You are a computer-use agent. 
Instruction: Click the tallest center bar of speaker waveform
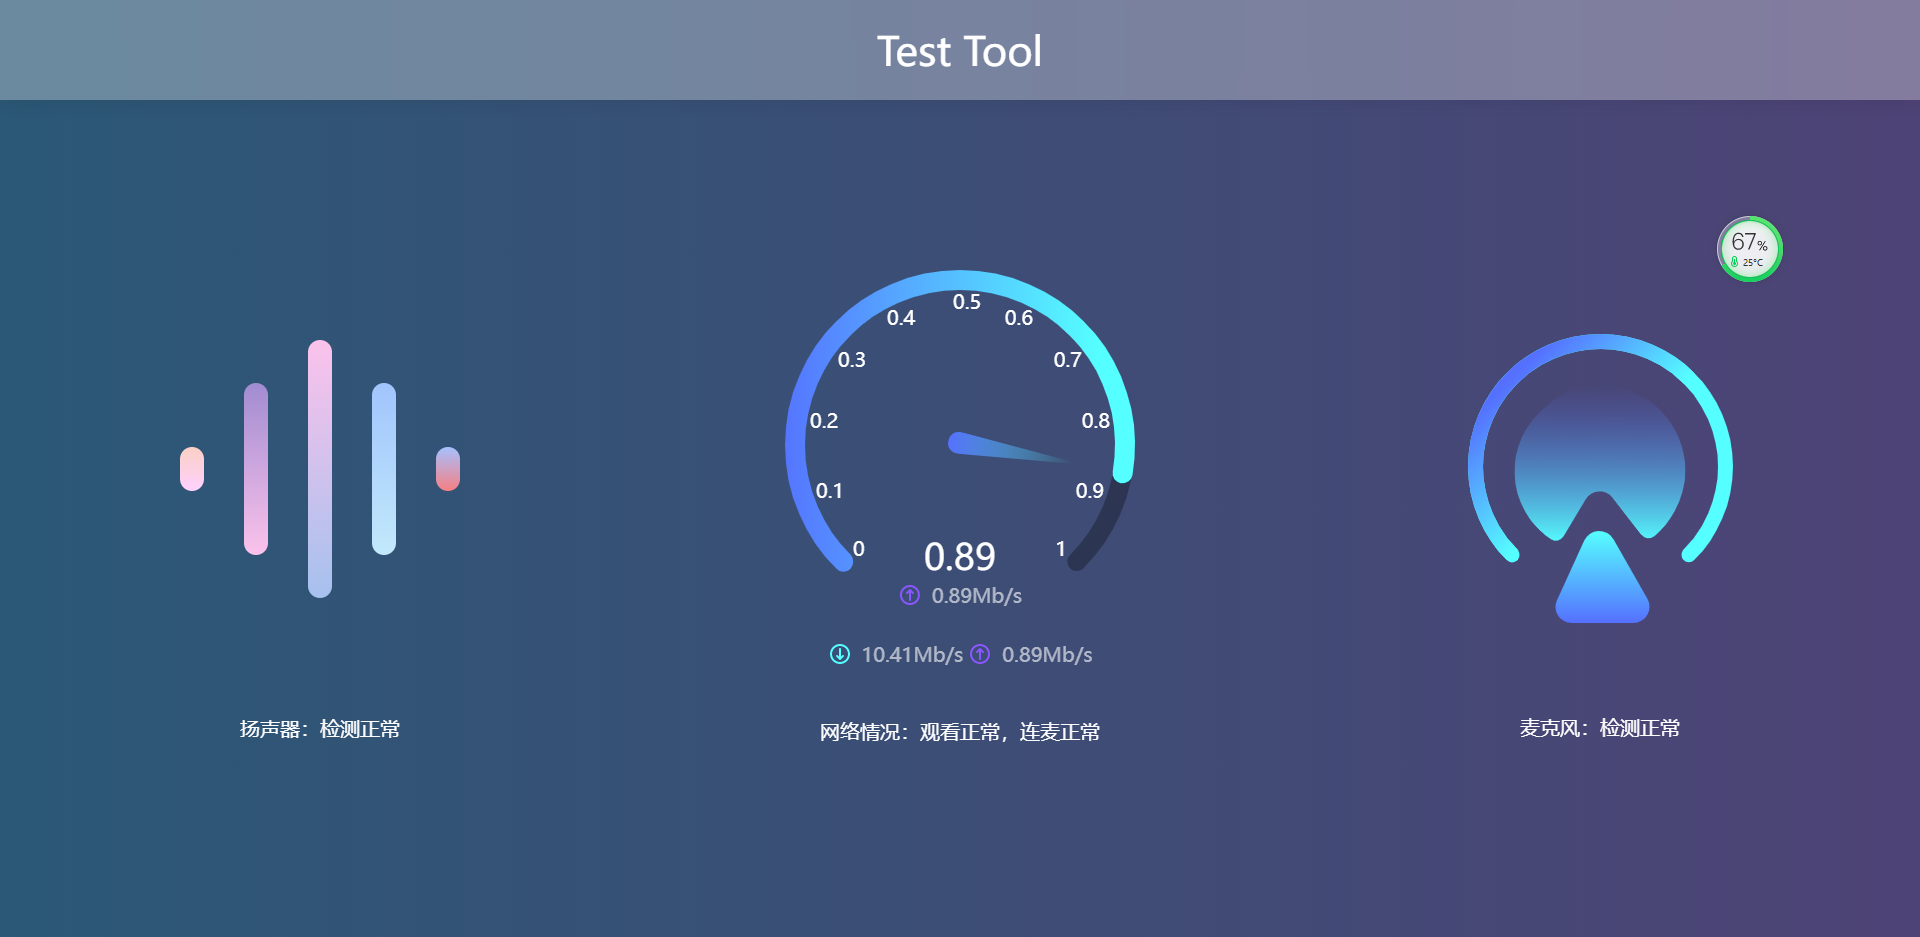click(x=320, y=468)
